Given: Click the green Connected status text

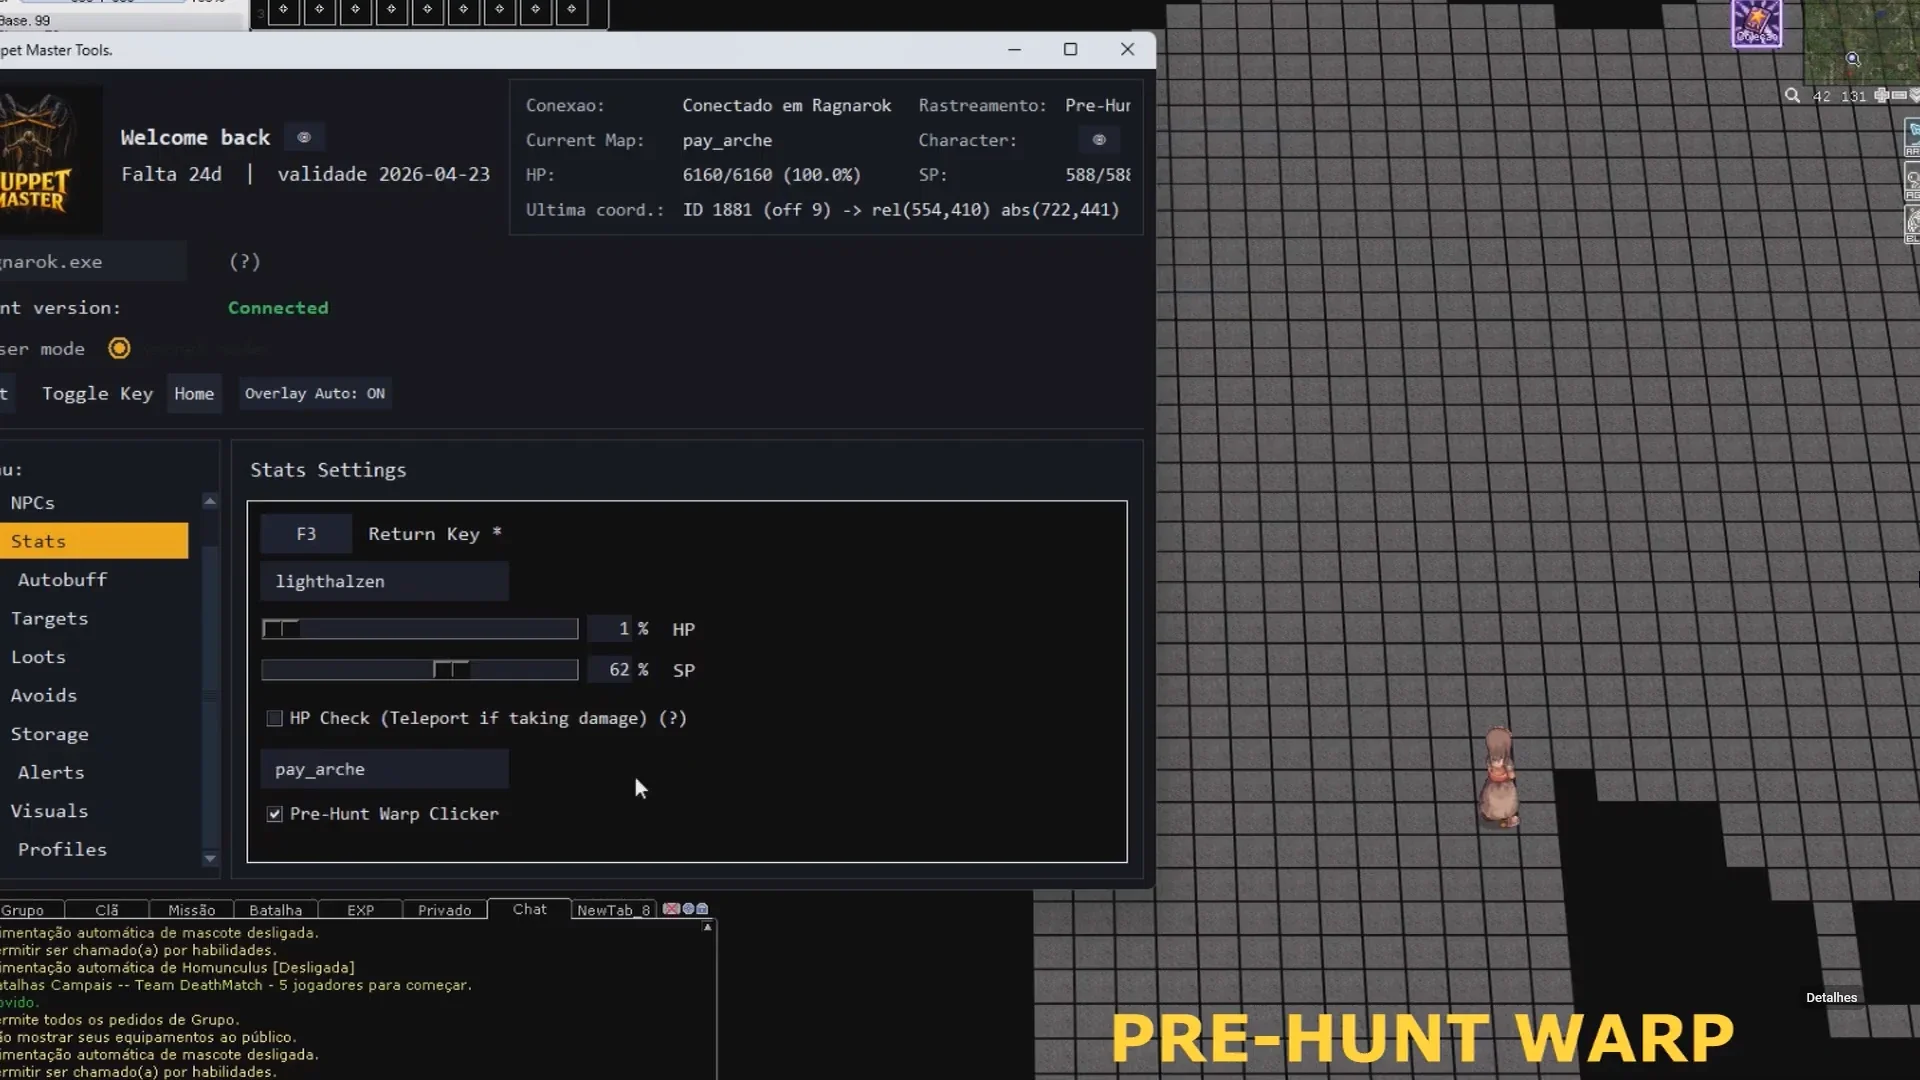Looking at the screenshot, I should [x=278, y=308].
